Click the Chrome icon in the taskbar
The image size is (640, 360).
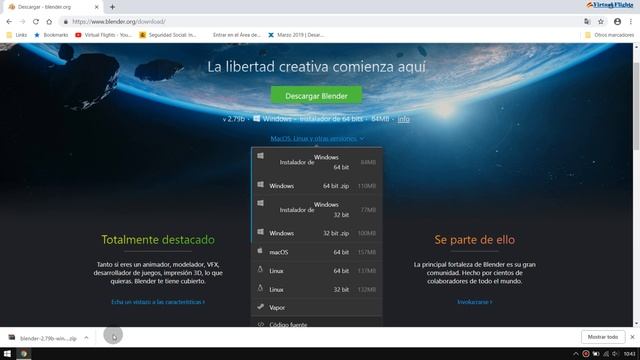coord(24,354)
